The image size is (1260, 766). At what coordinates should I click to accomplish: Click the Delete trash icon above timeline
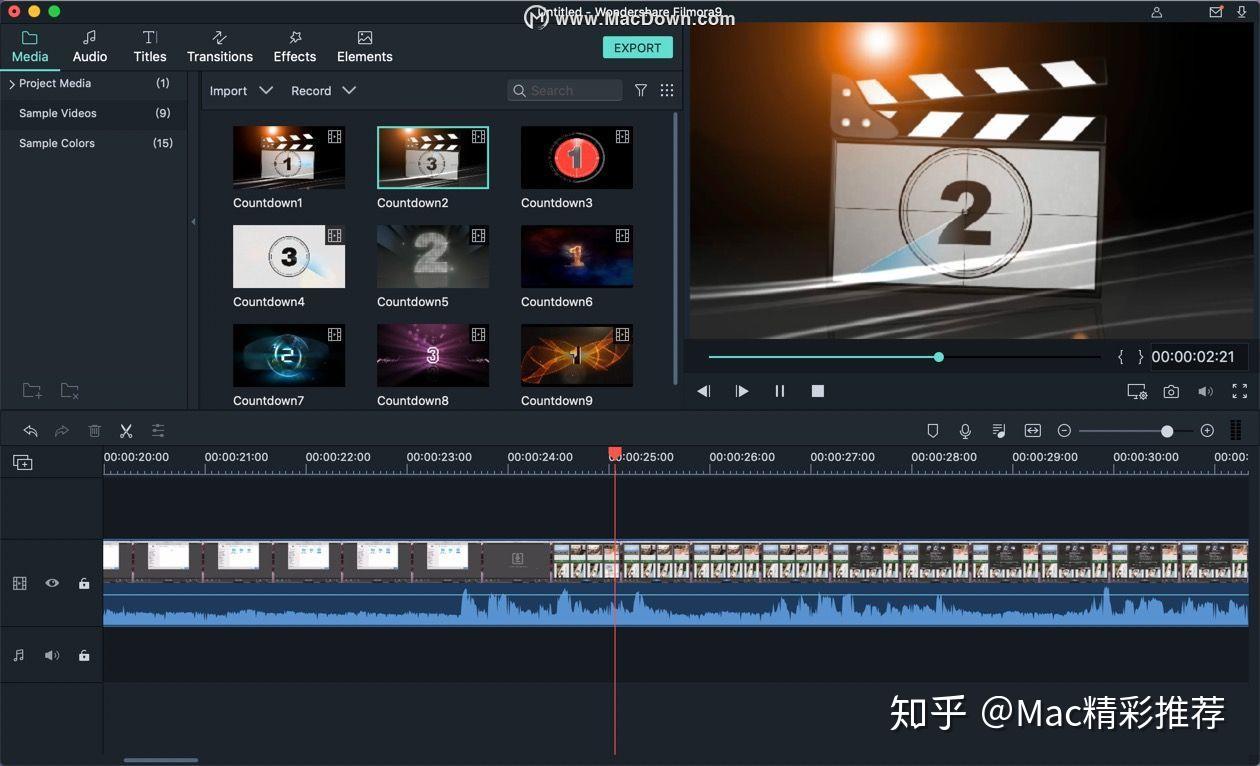[x=94, y=430]
